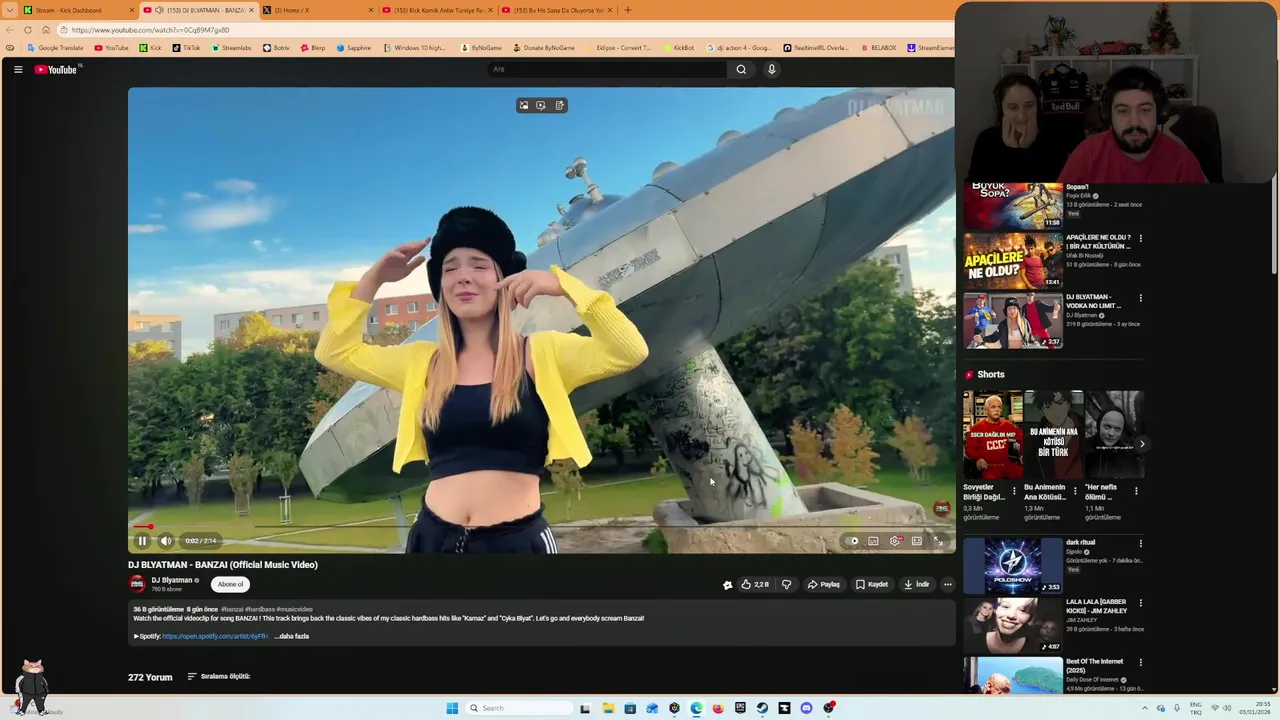Toggle the autoplay switch in the player
Viewport: 1280px width, 720px height.
point(852,541)
